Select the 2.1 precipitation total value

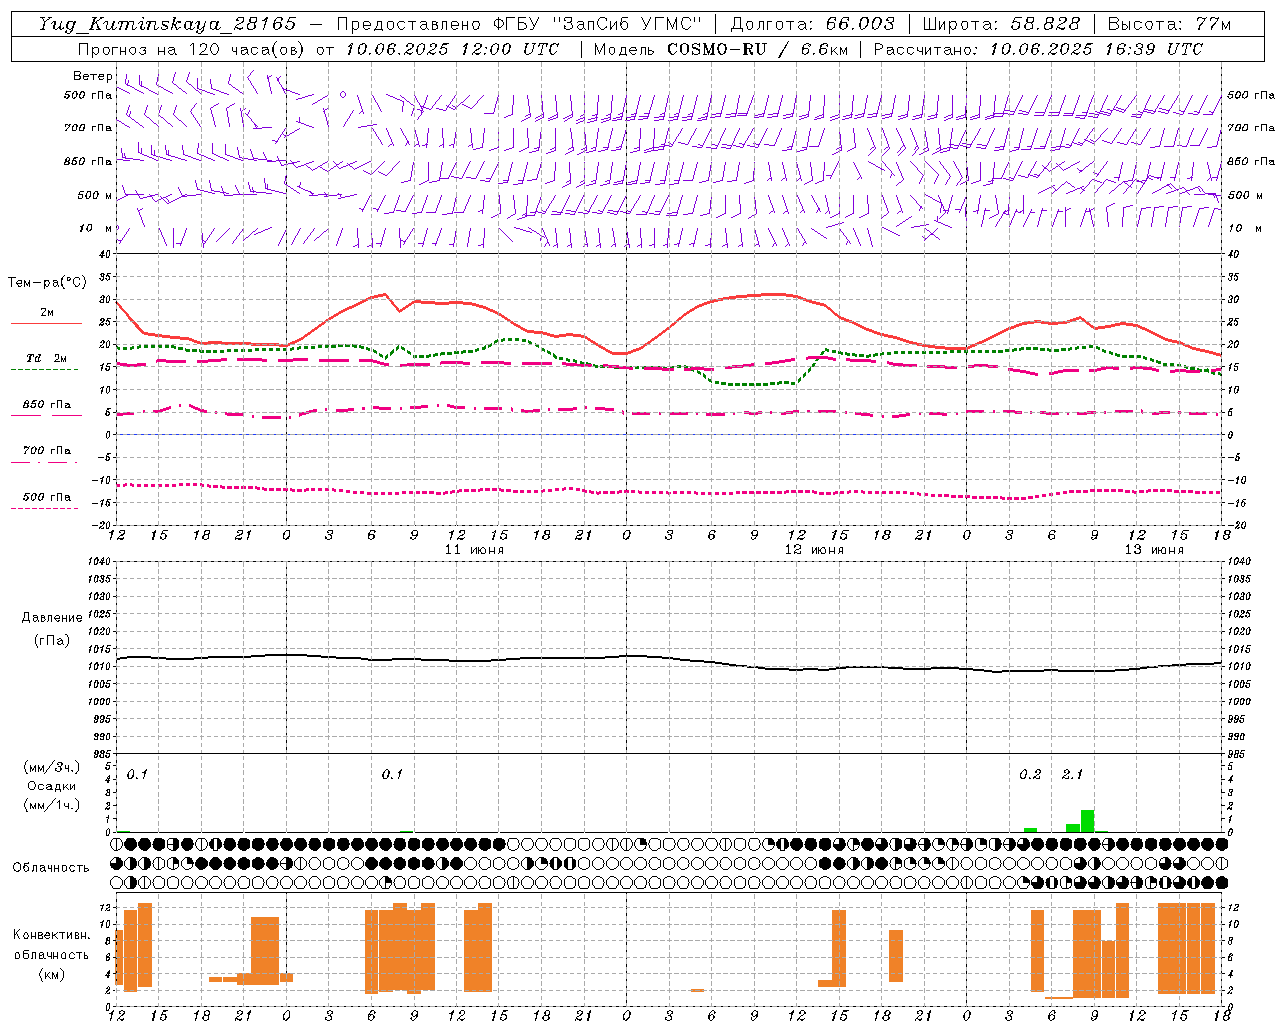coord(1072,774)
